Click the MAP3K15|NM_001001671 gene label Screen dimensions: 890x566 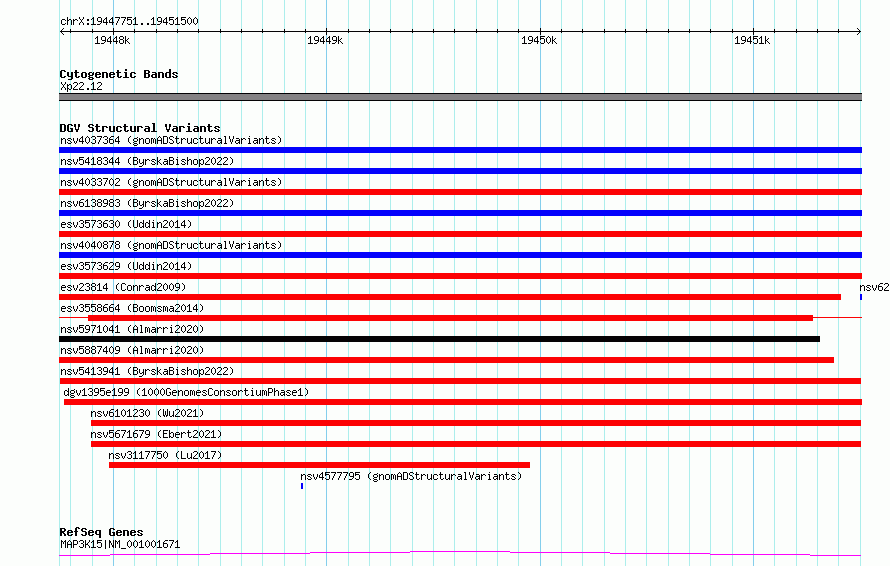[120, 544]
